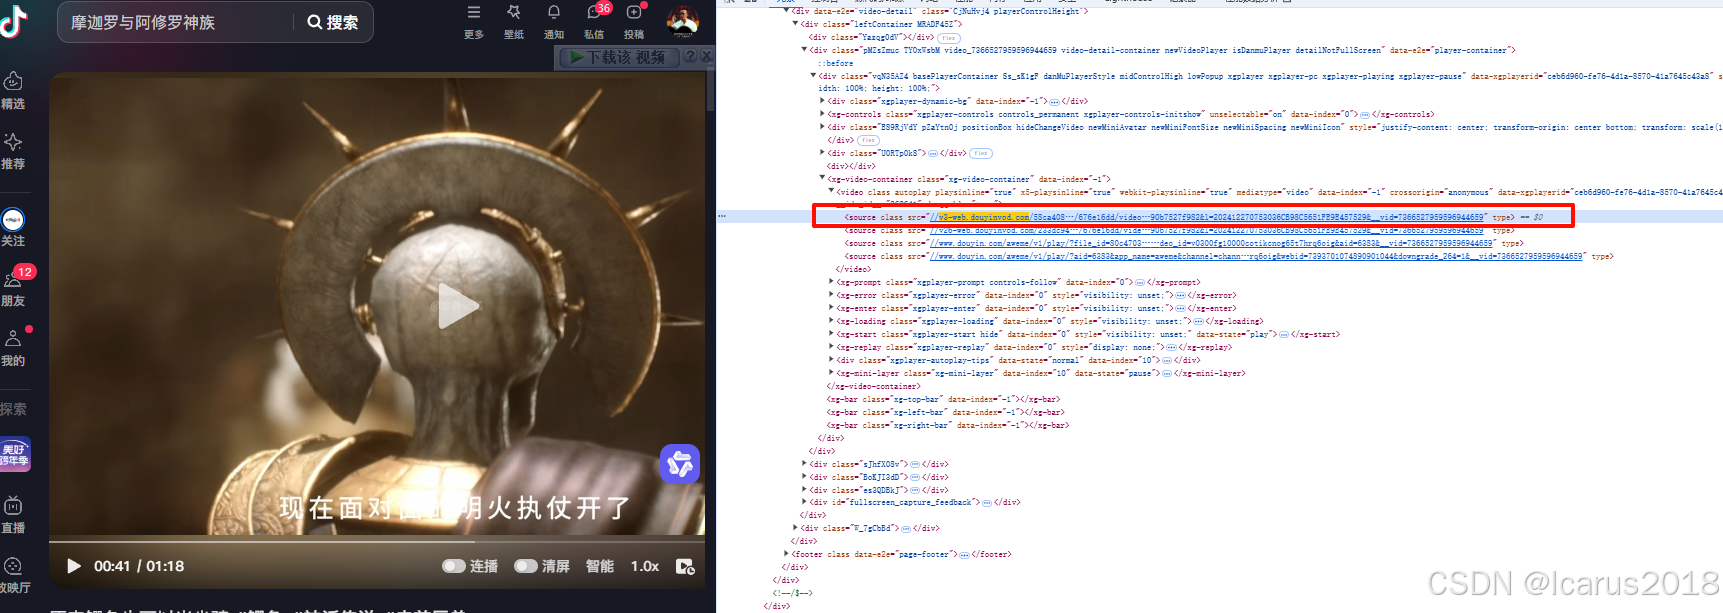
Task: Expand the xg-controls element node
Action: 822,114
